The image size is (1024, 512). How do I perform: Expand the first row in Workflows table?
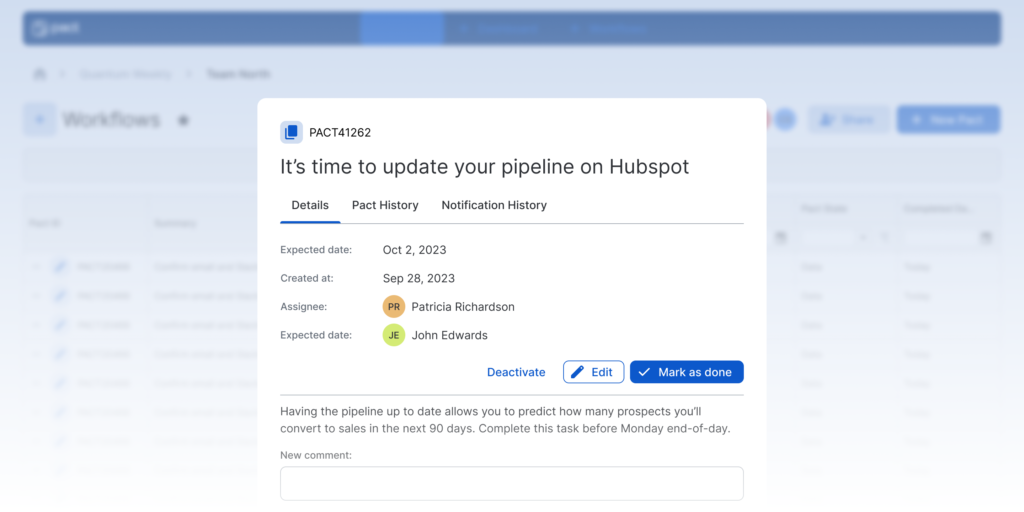click(x=37, y=267)
